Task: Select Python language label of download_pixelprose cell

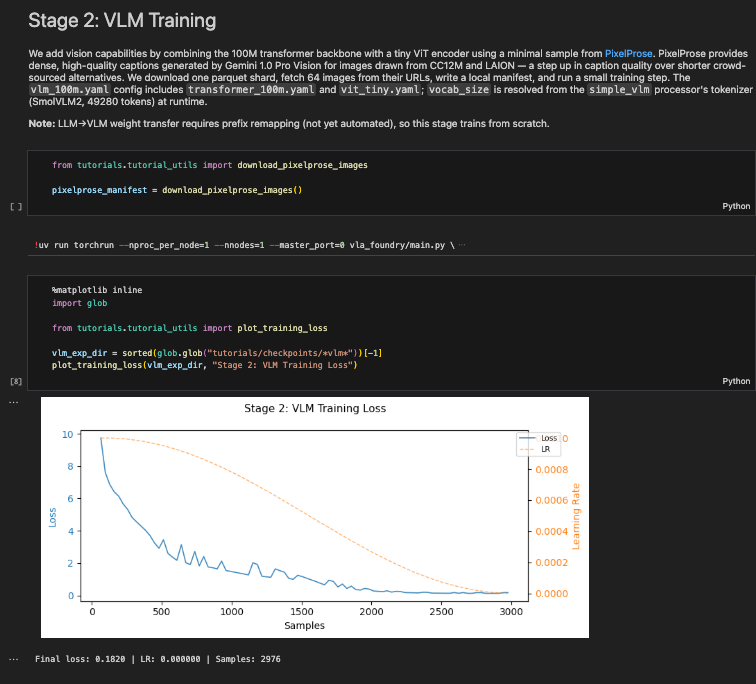Action: pos(736,206)
